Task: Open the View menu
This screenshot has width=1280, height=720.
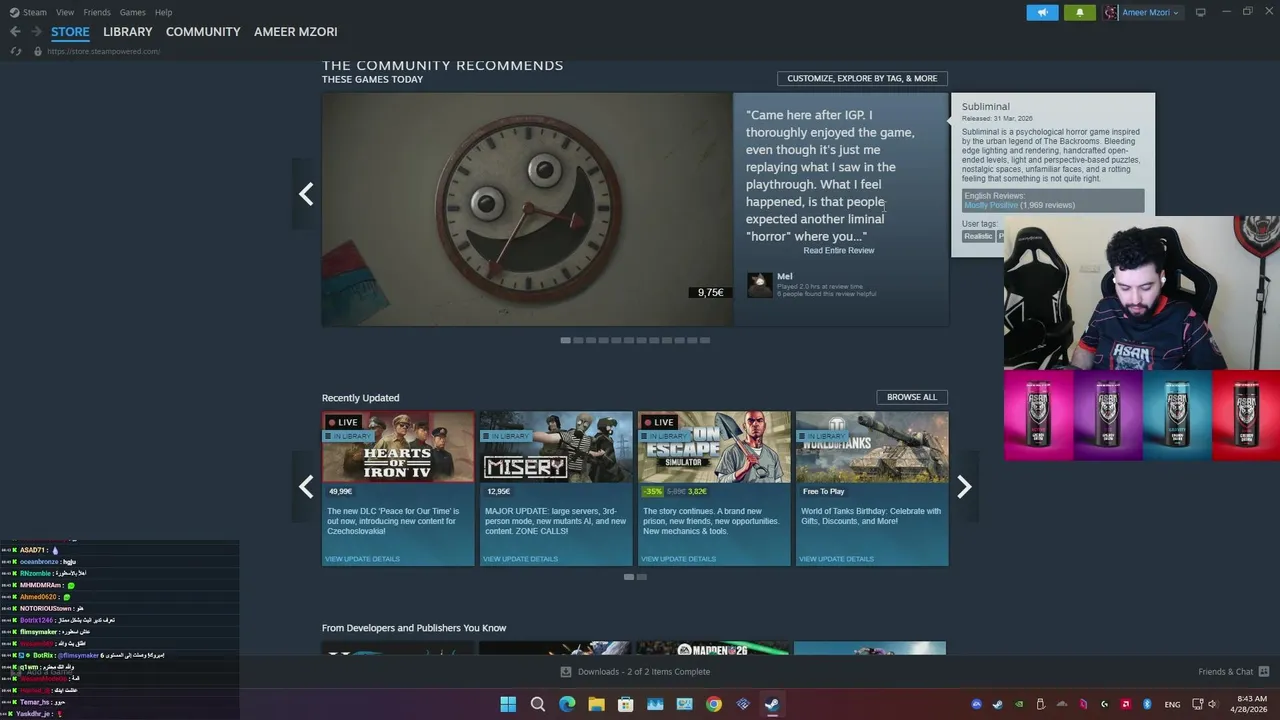Action: [65, 12]
